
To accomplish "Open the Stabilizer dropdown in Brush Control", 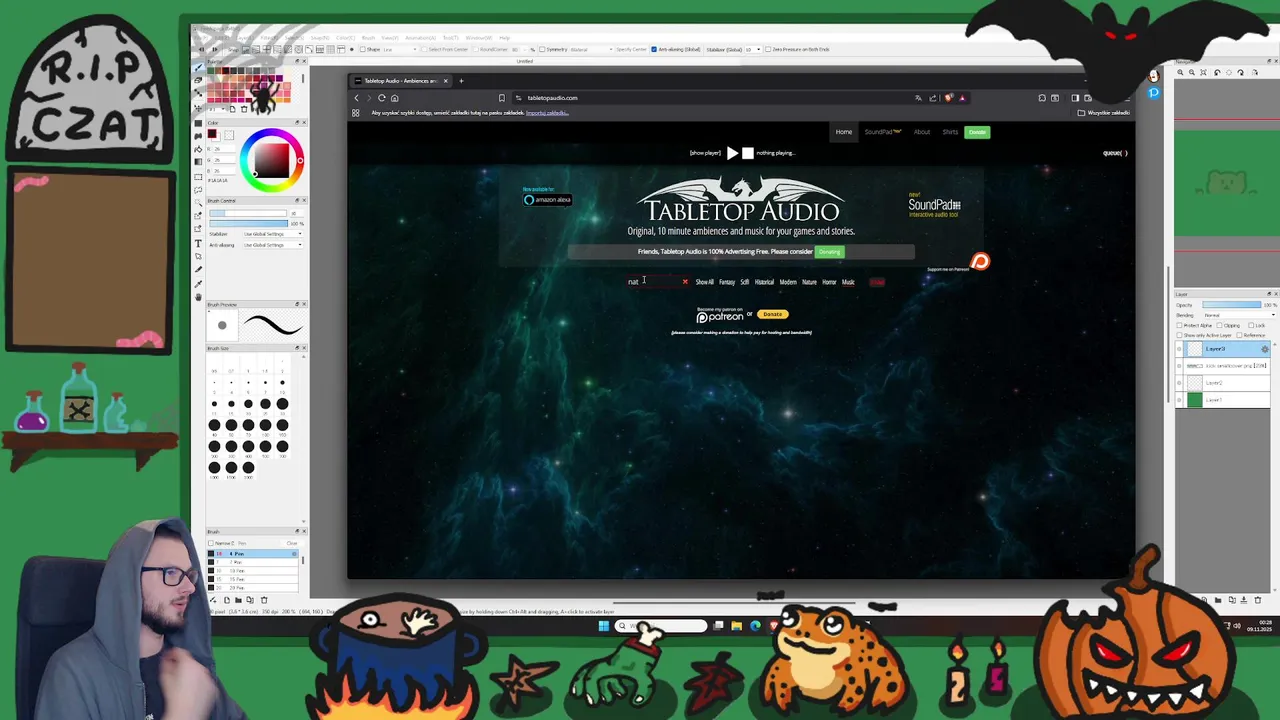I will [272, 234].
